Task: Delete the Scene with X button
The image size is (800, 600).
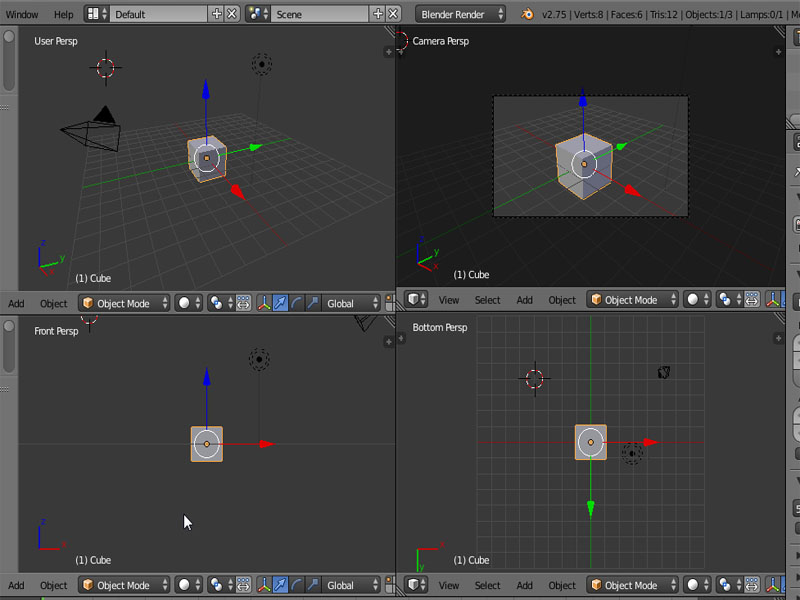Action: point(393,14)
